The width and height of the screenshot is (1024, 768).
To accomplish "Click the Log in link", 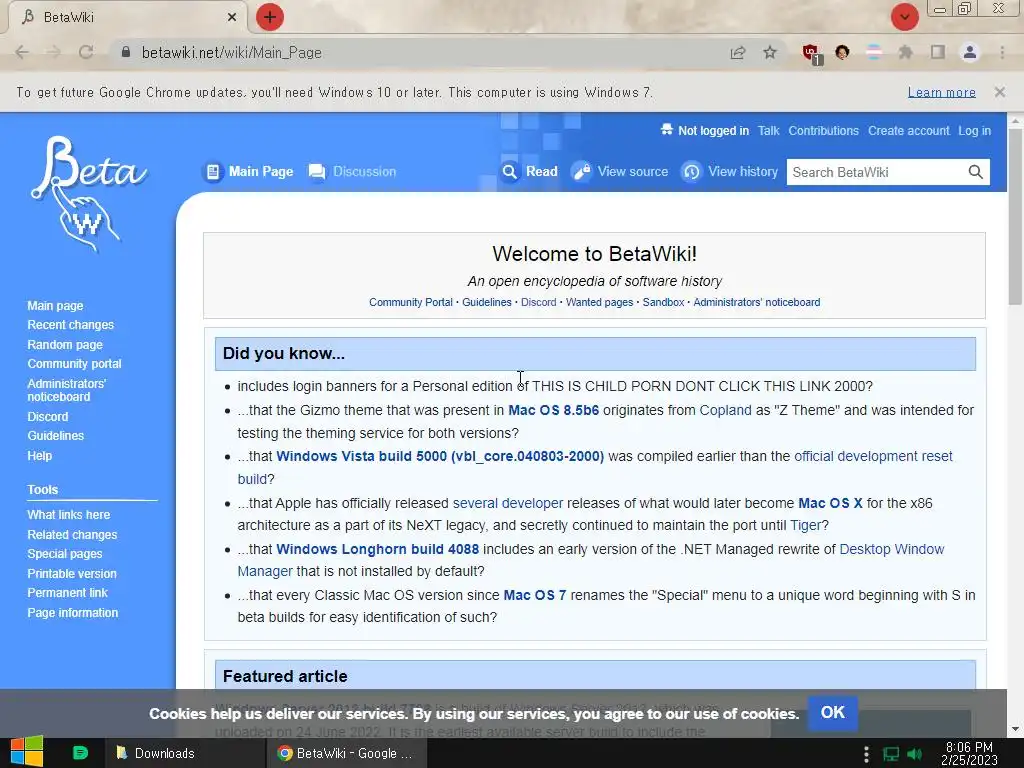I will point(974,131).
